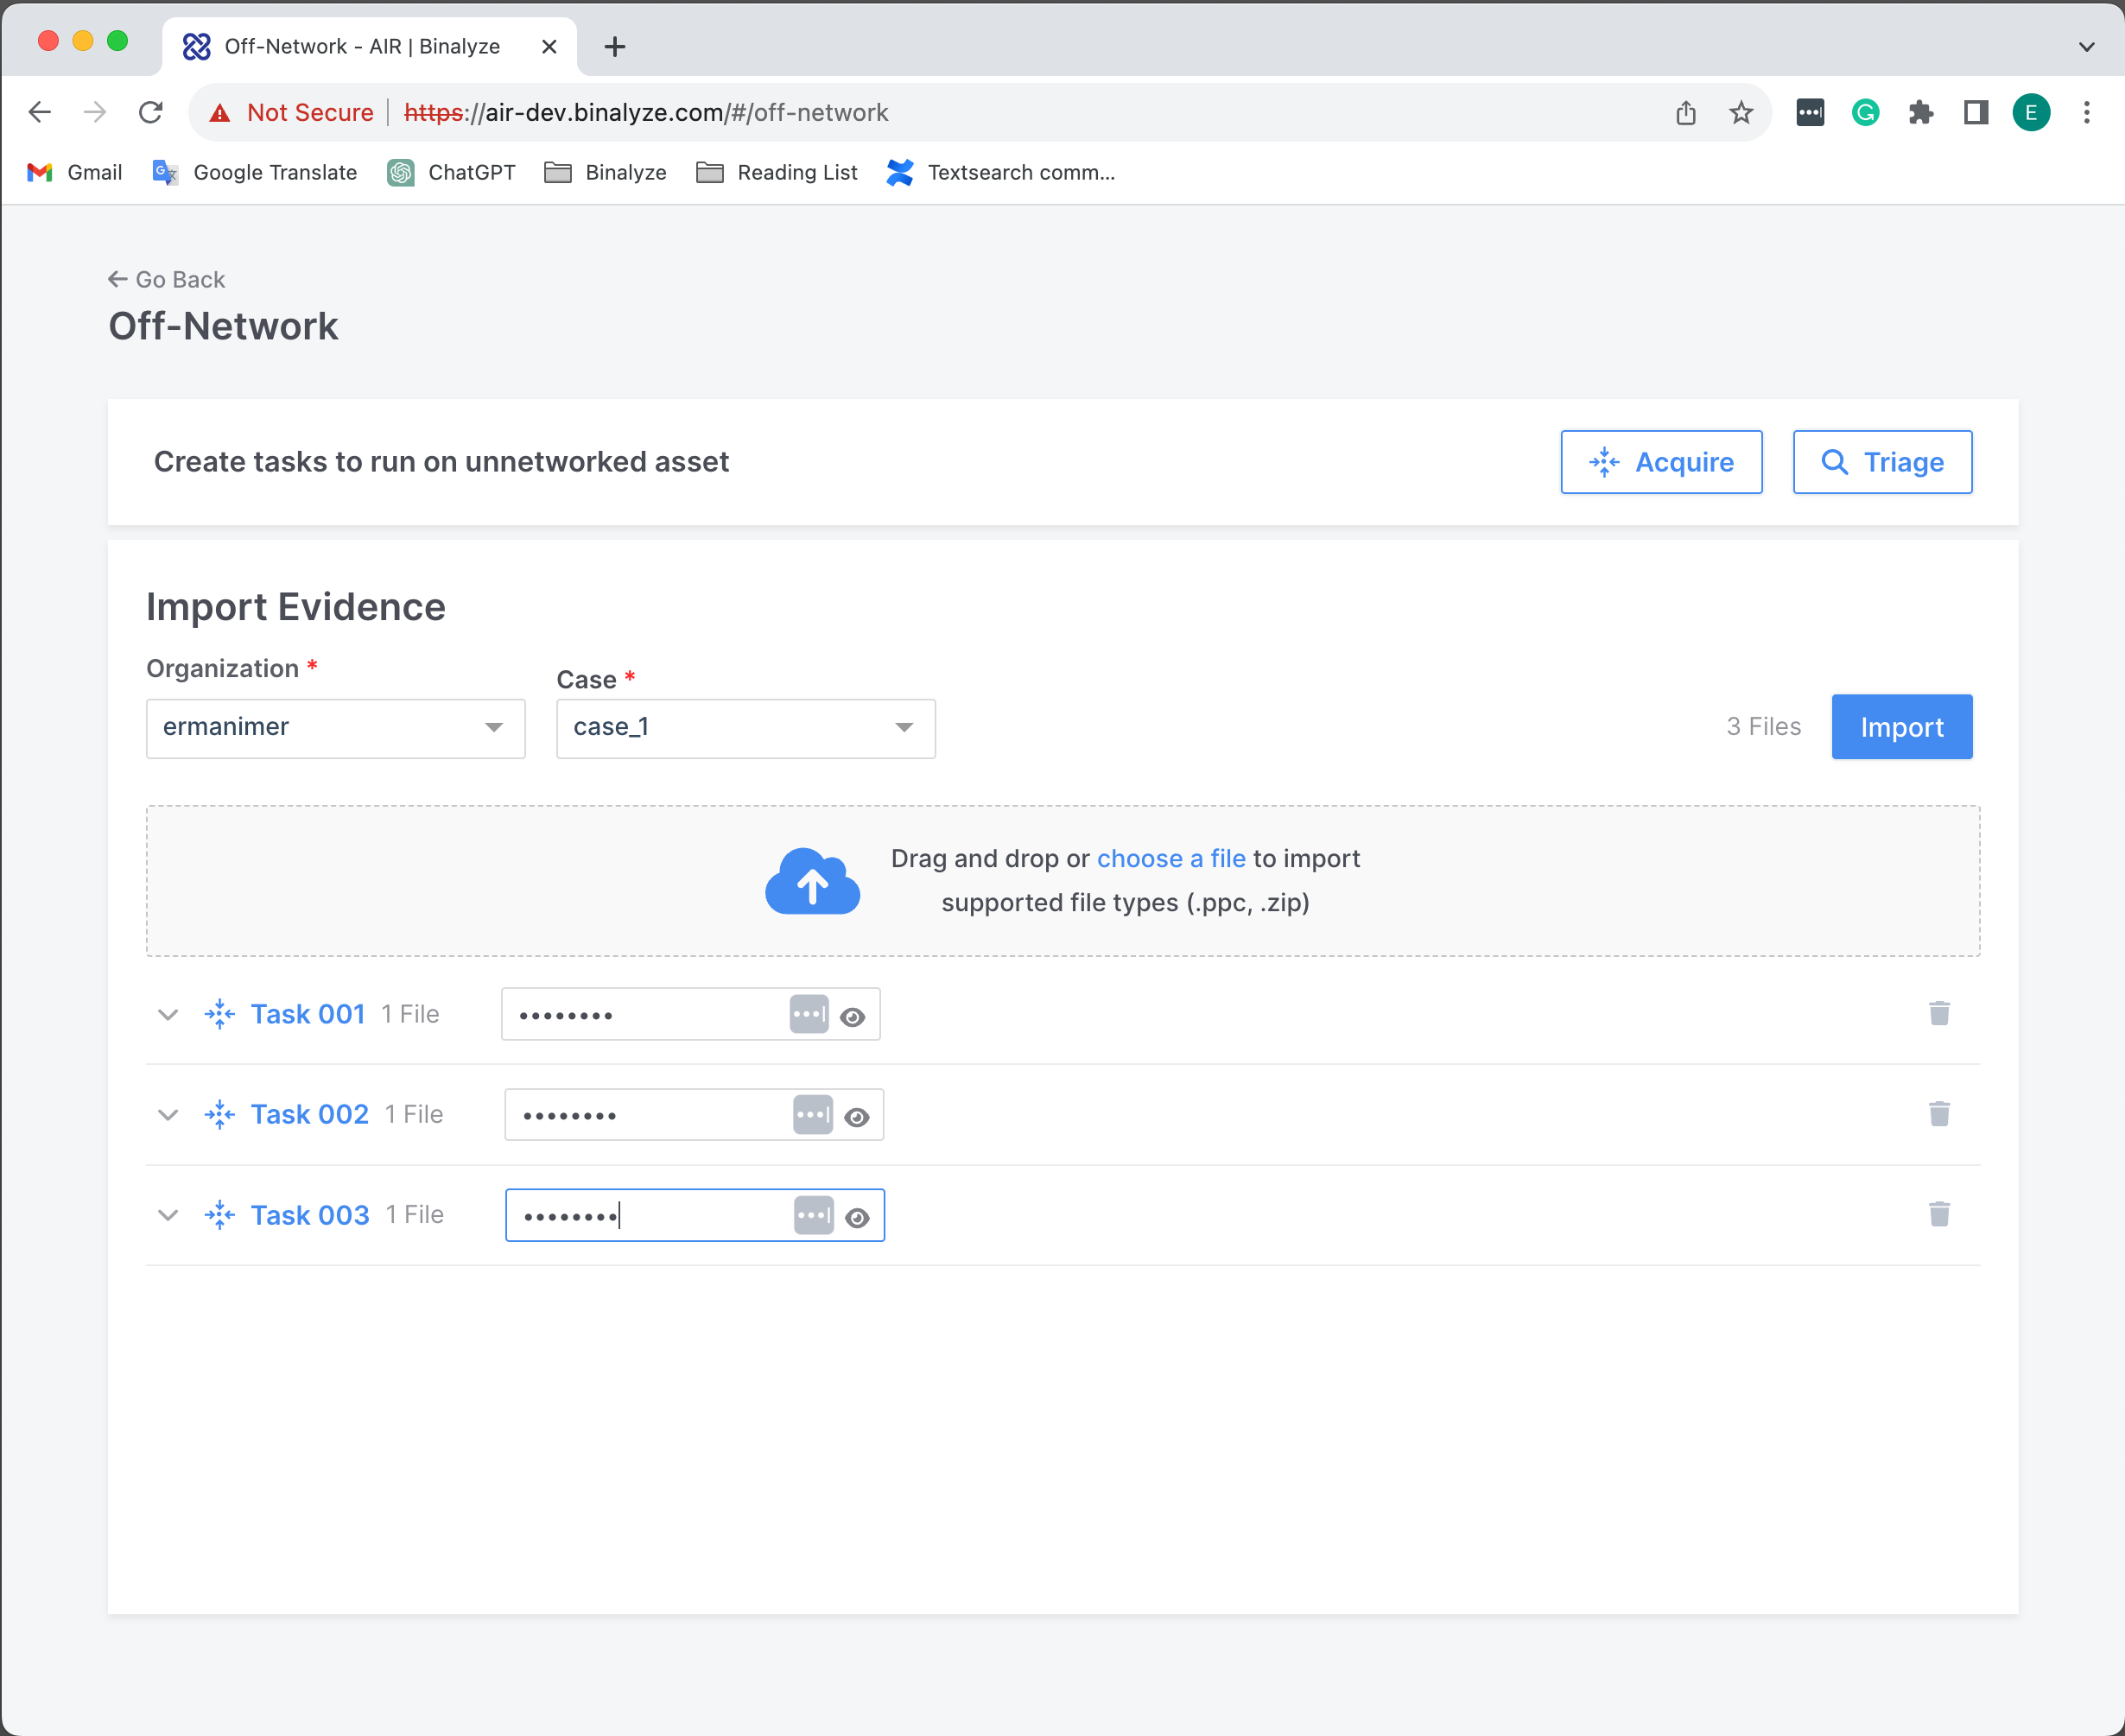
Task: Open the Chrome three-dot menu
Action: (x=2087, y=112)
